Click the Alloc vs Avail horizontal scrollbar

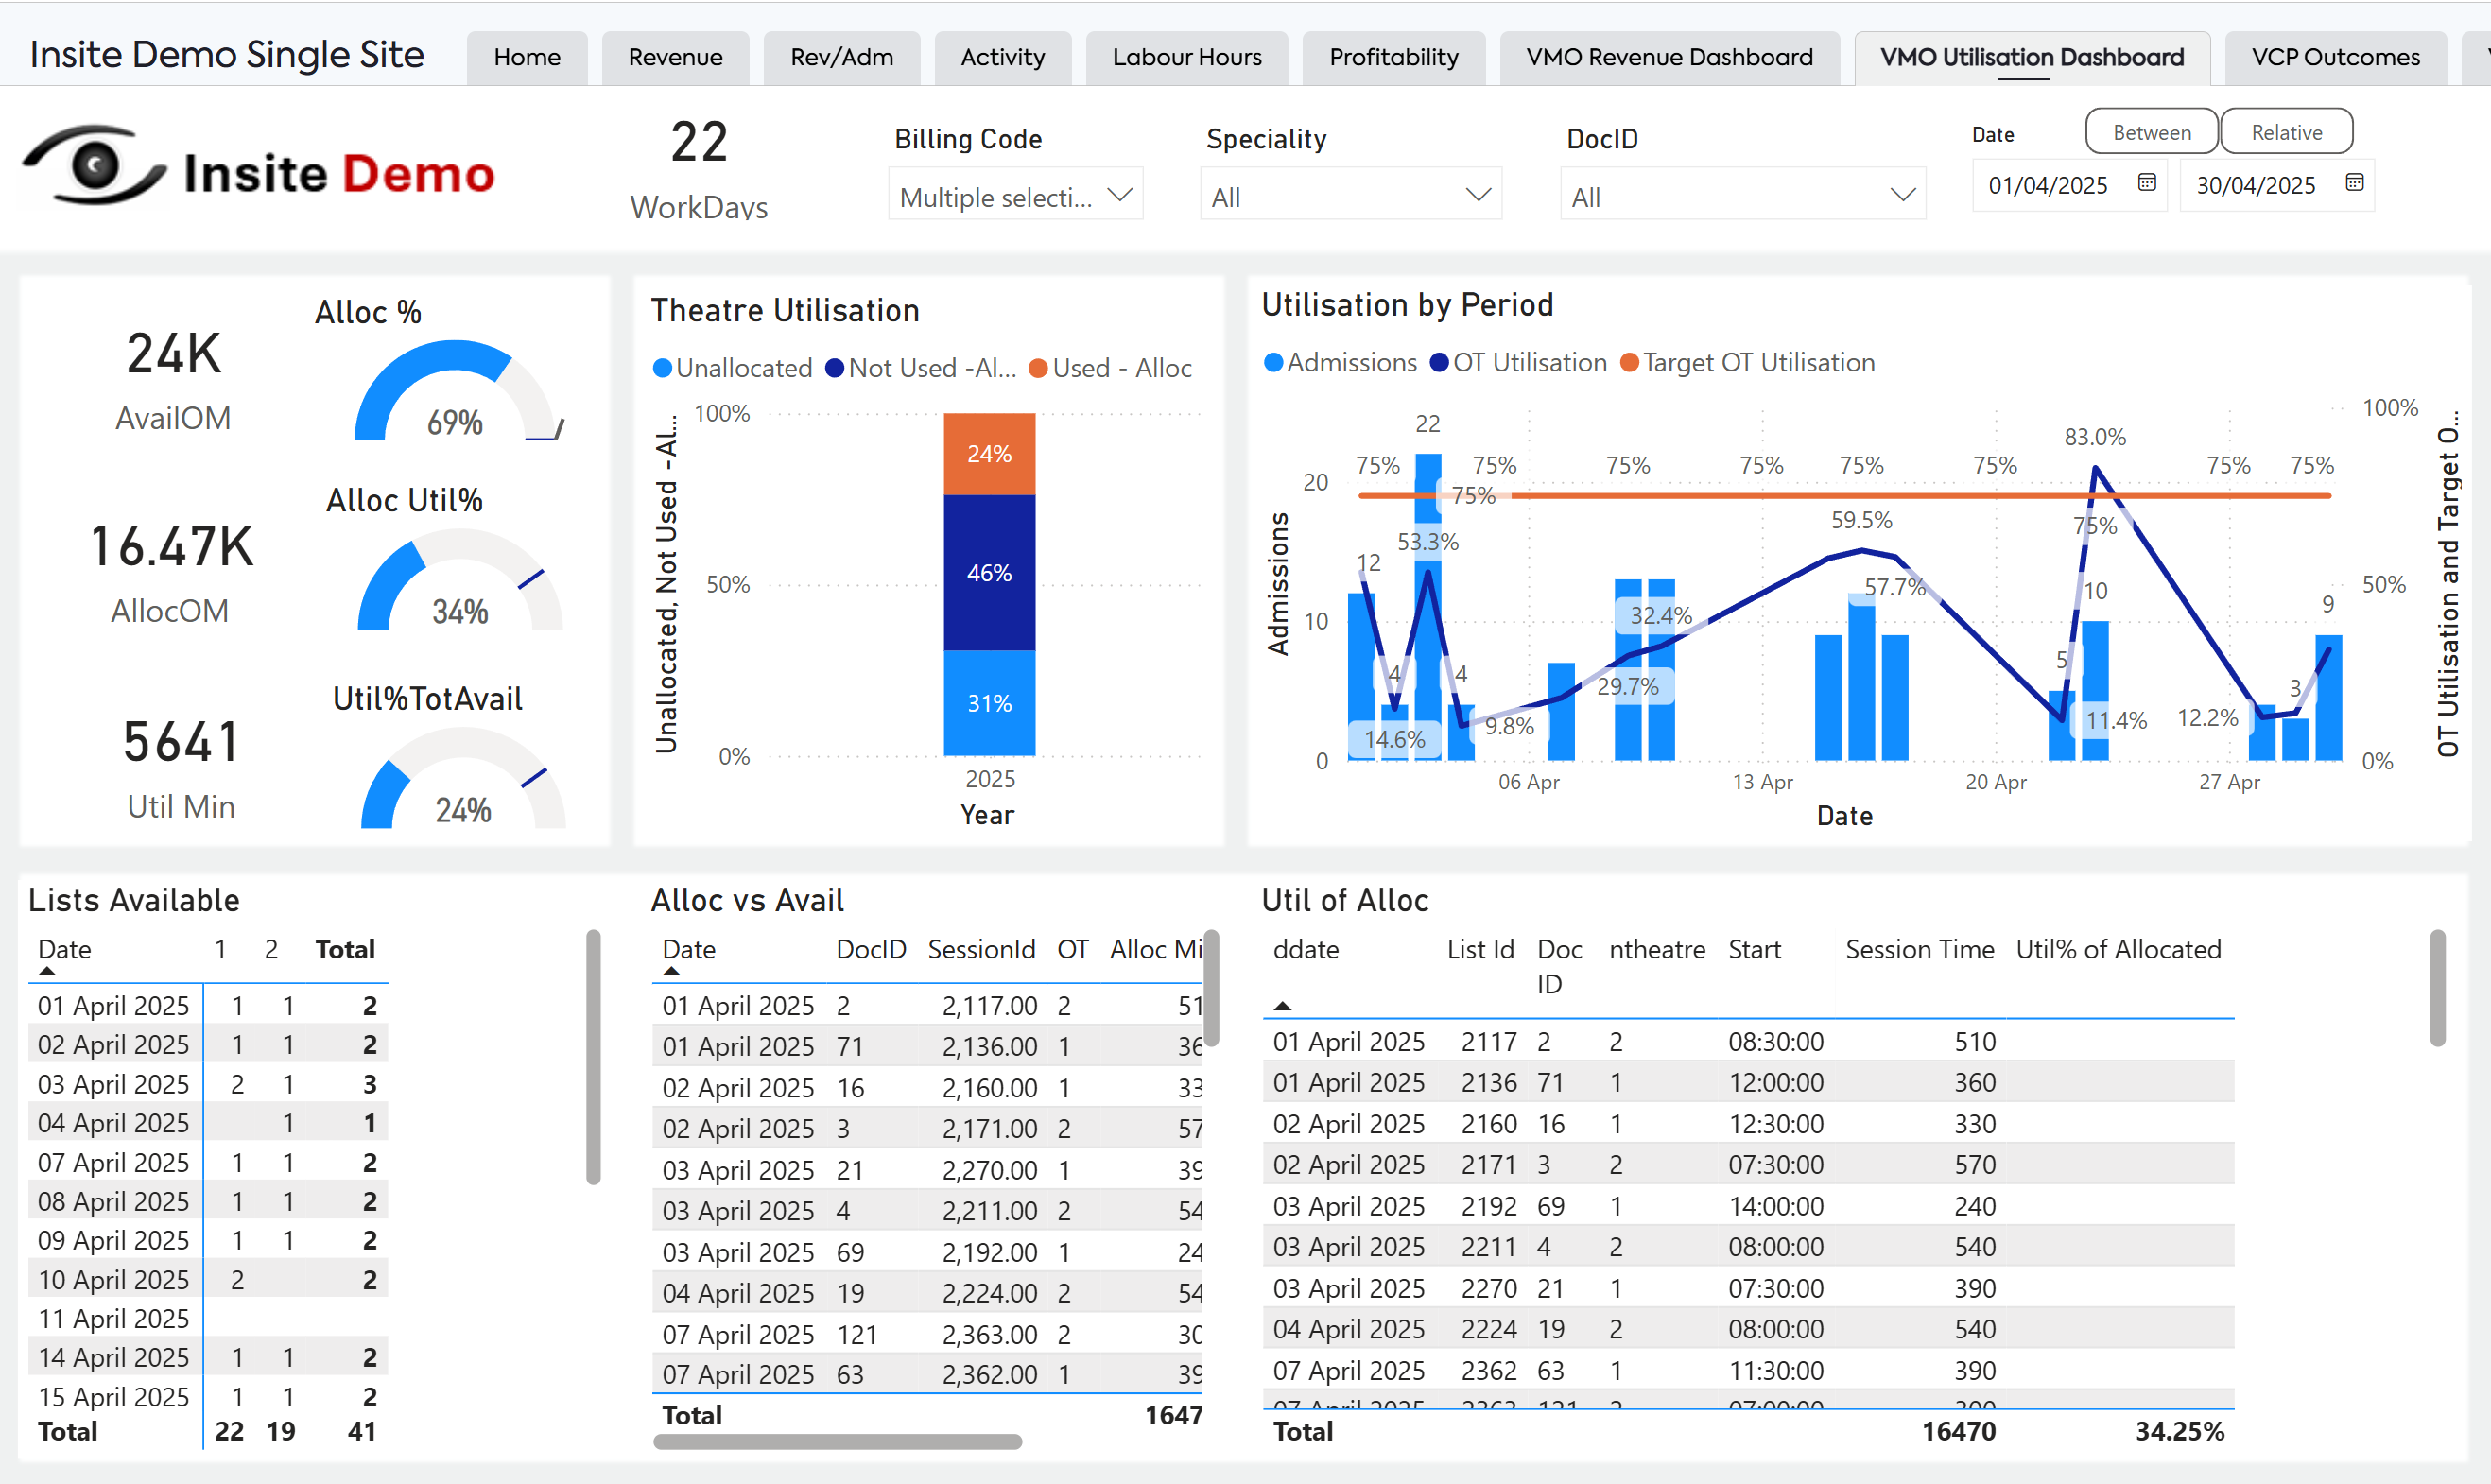[x=837, y=1441]
